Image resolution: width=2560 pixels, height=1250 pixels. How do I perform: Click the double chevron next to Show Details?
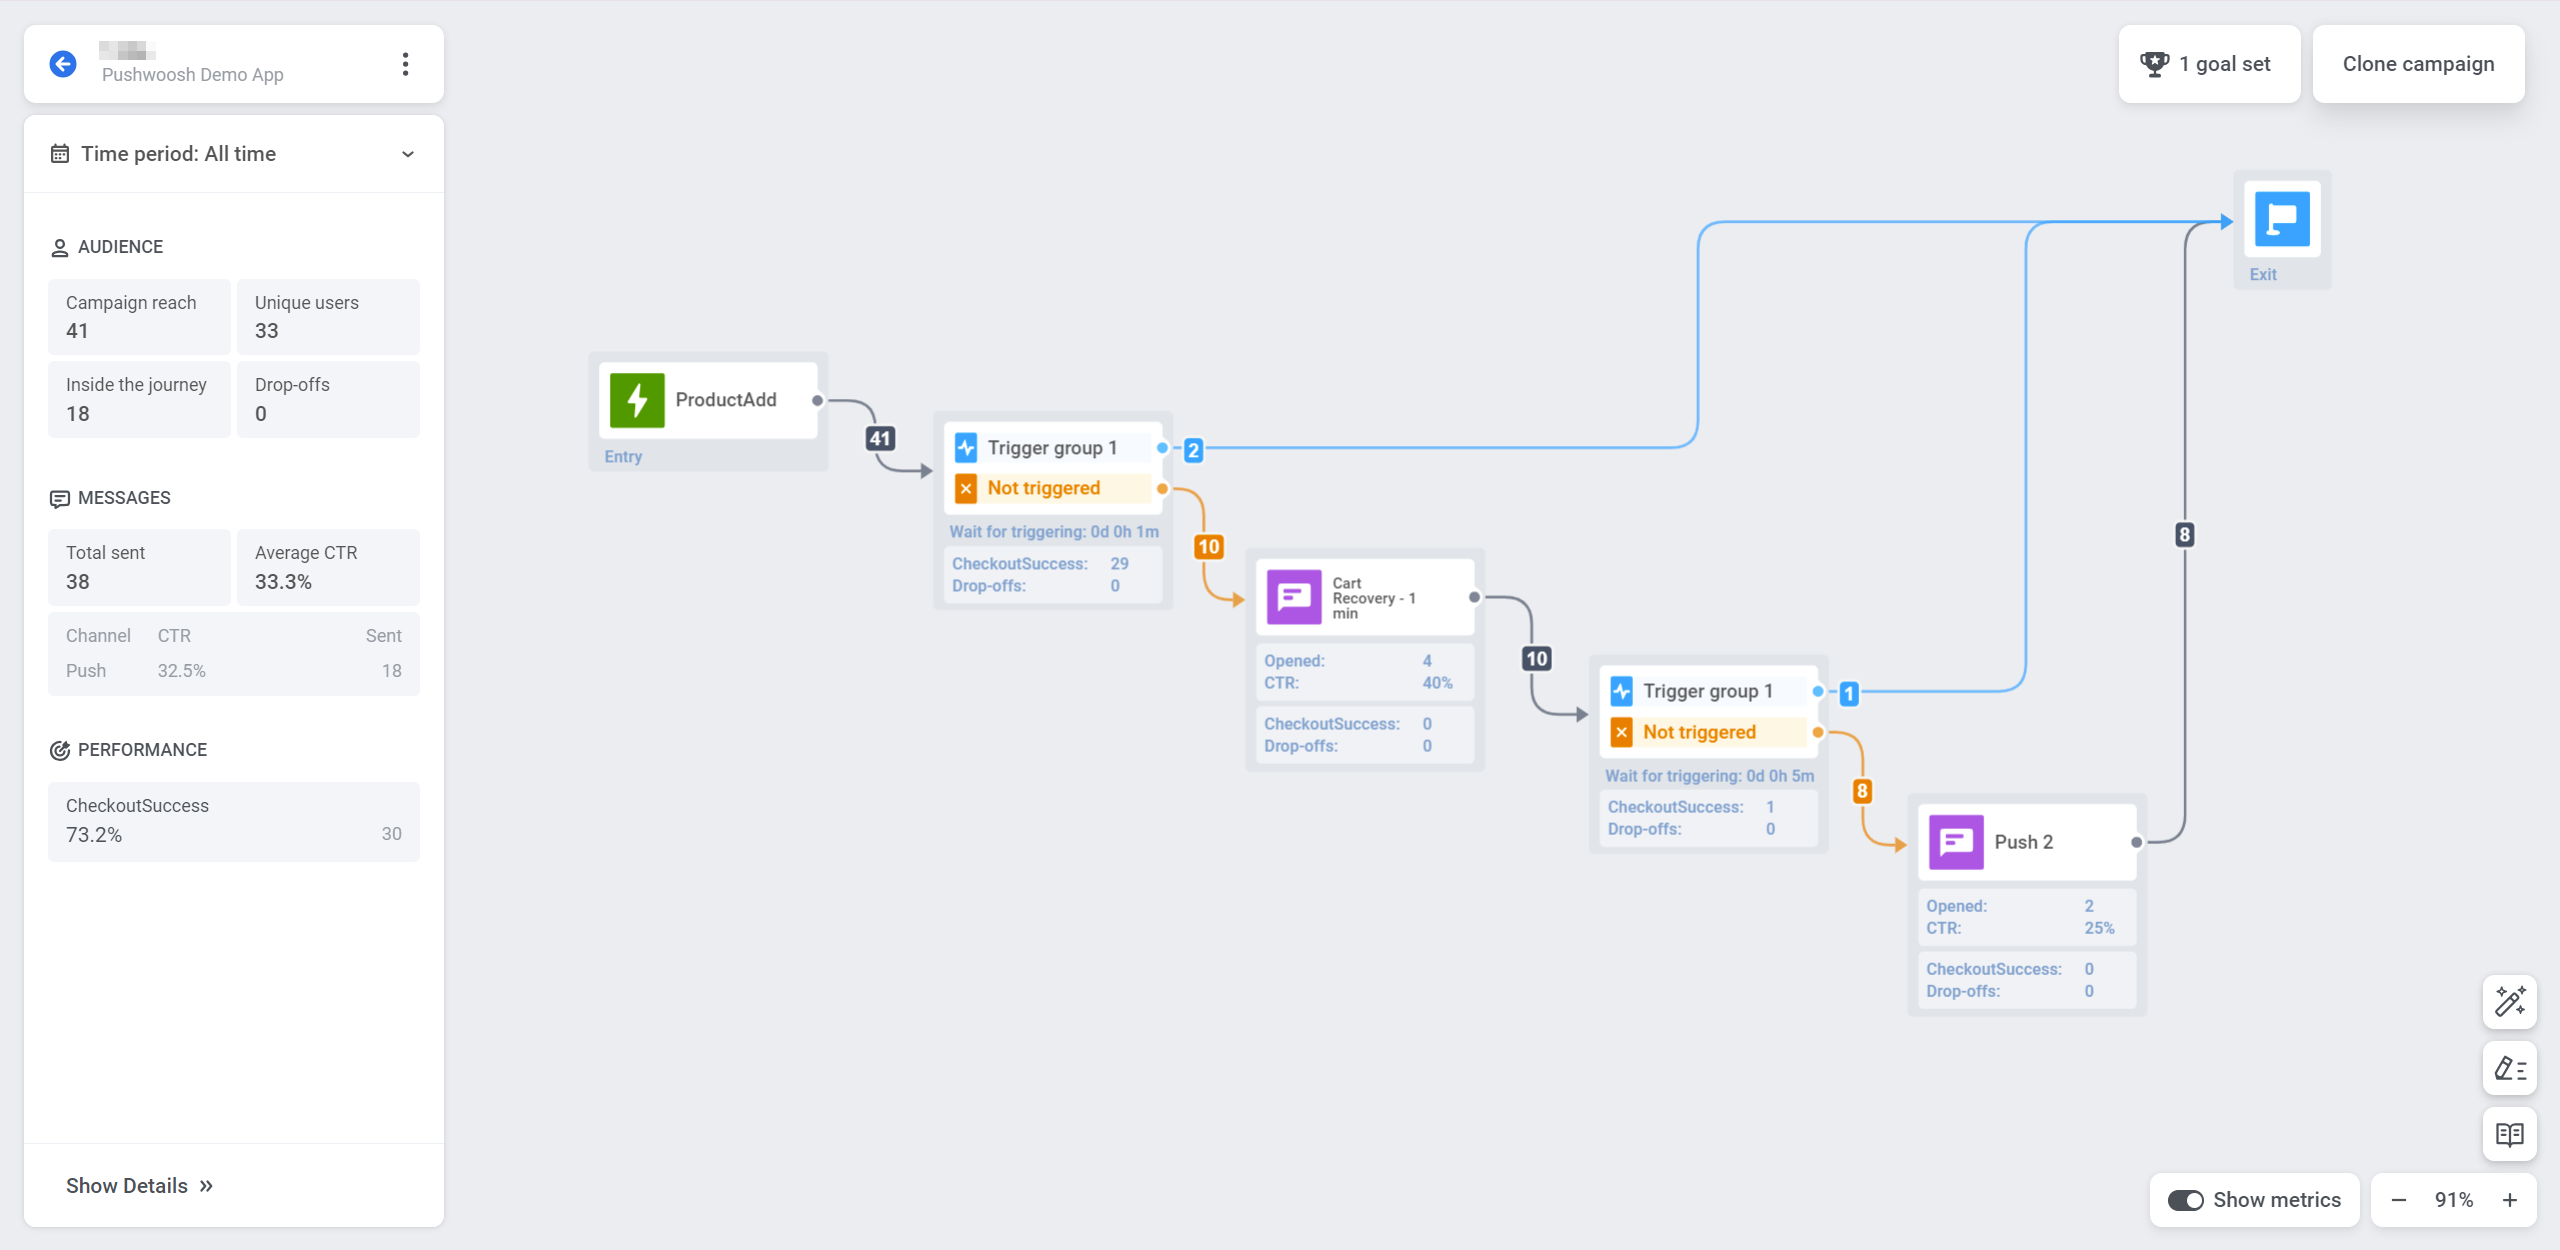click(206, 1186)
